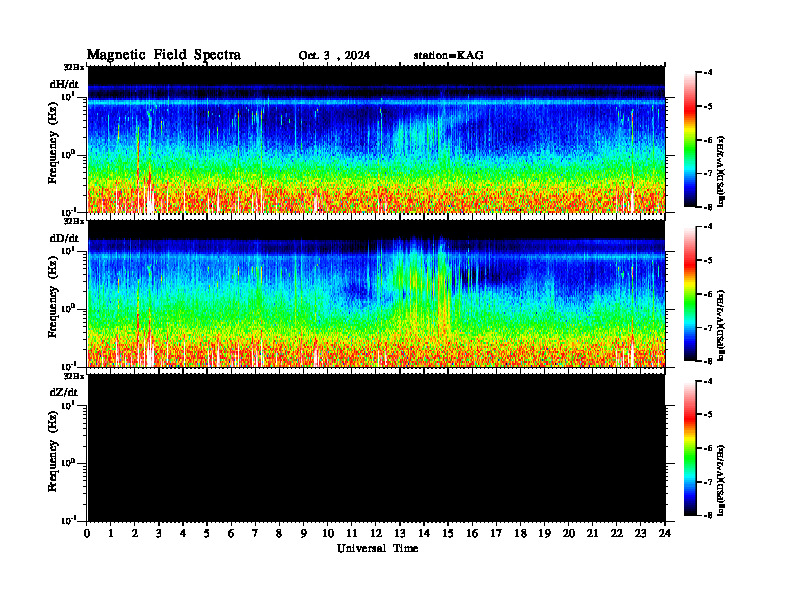Click hour "6" on the Universal Time axis
The image size is (792, 612).
[x=231, y=533]
